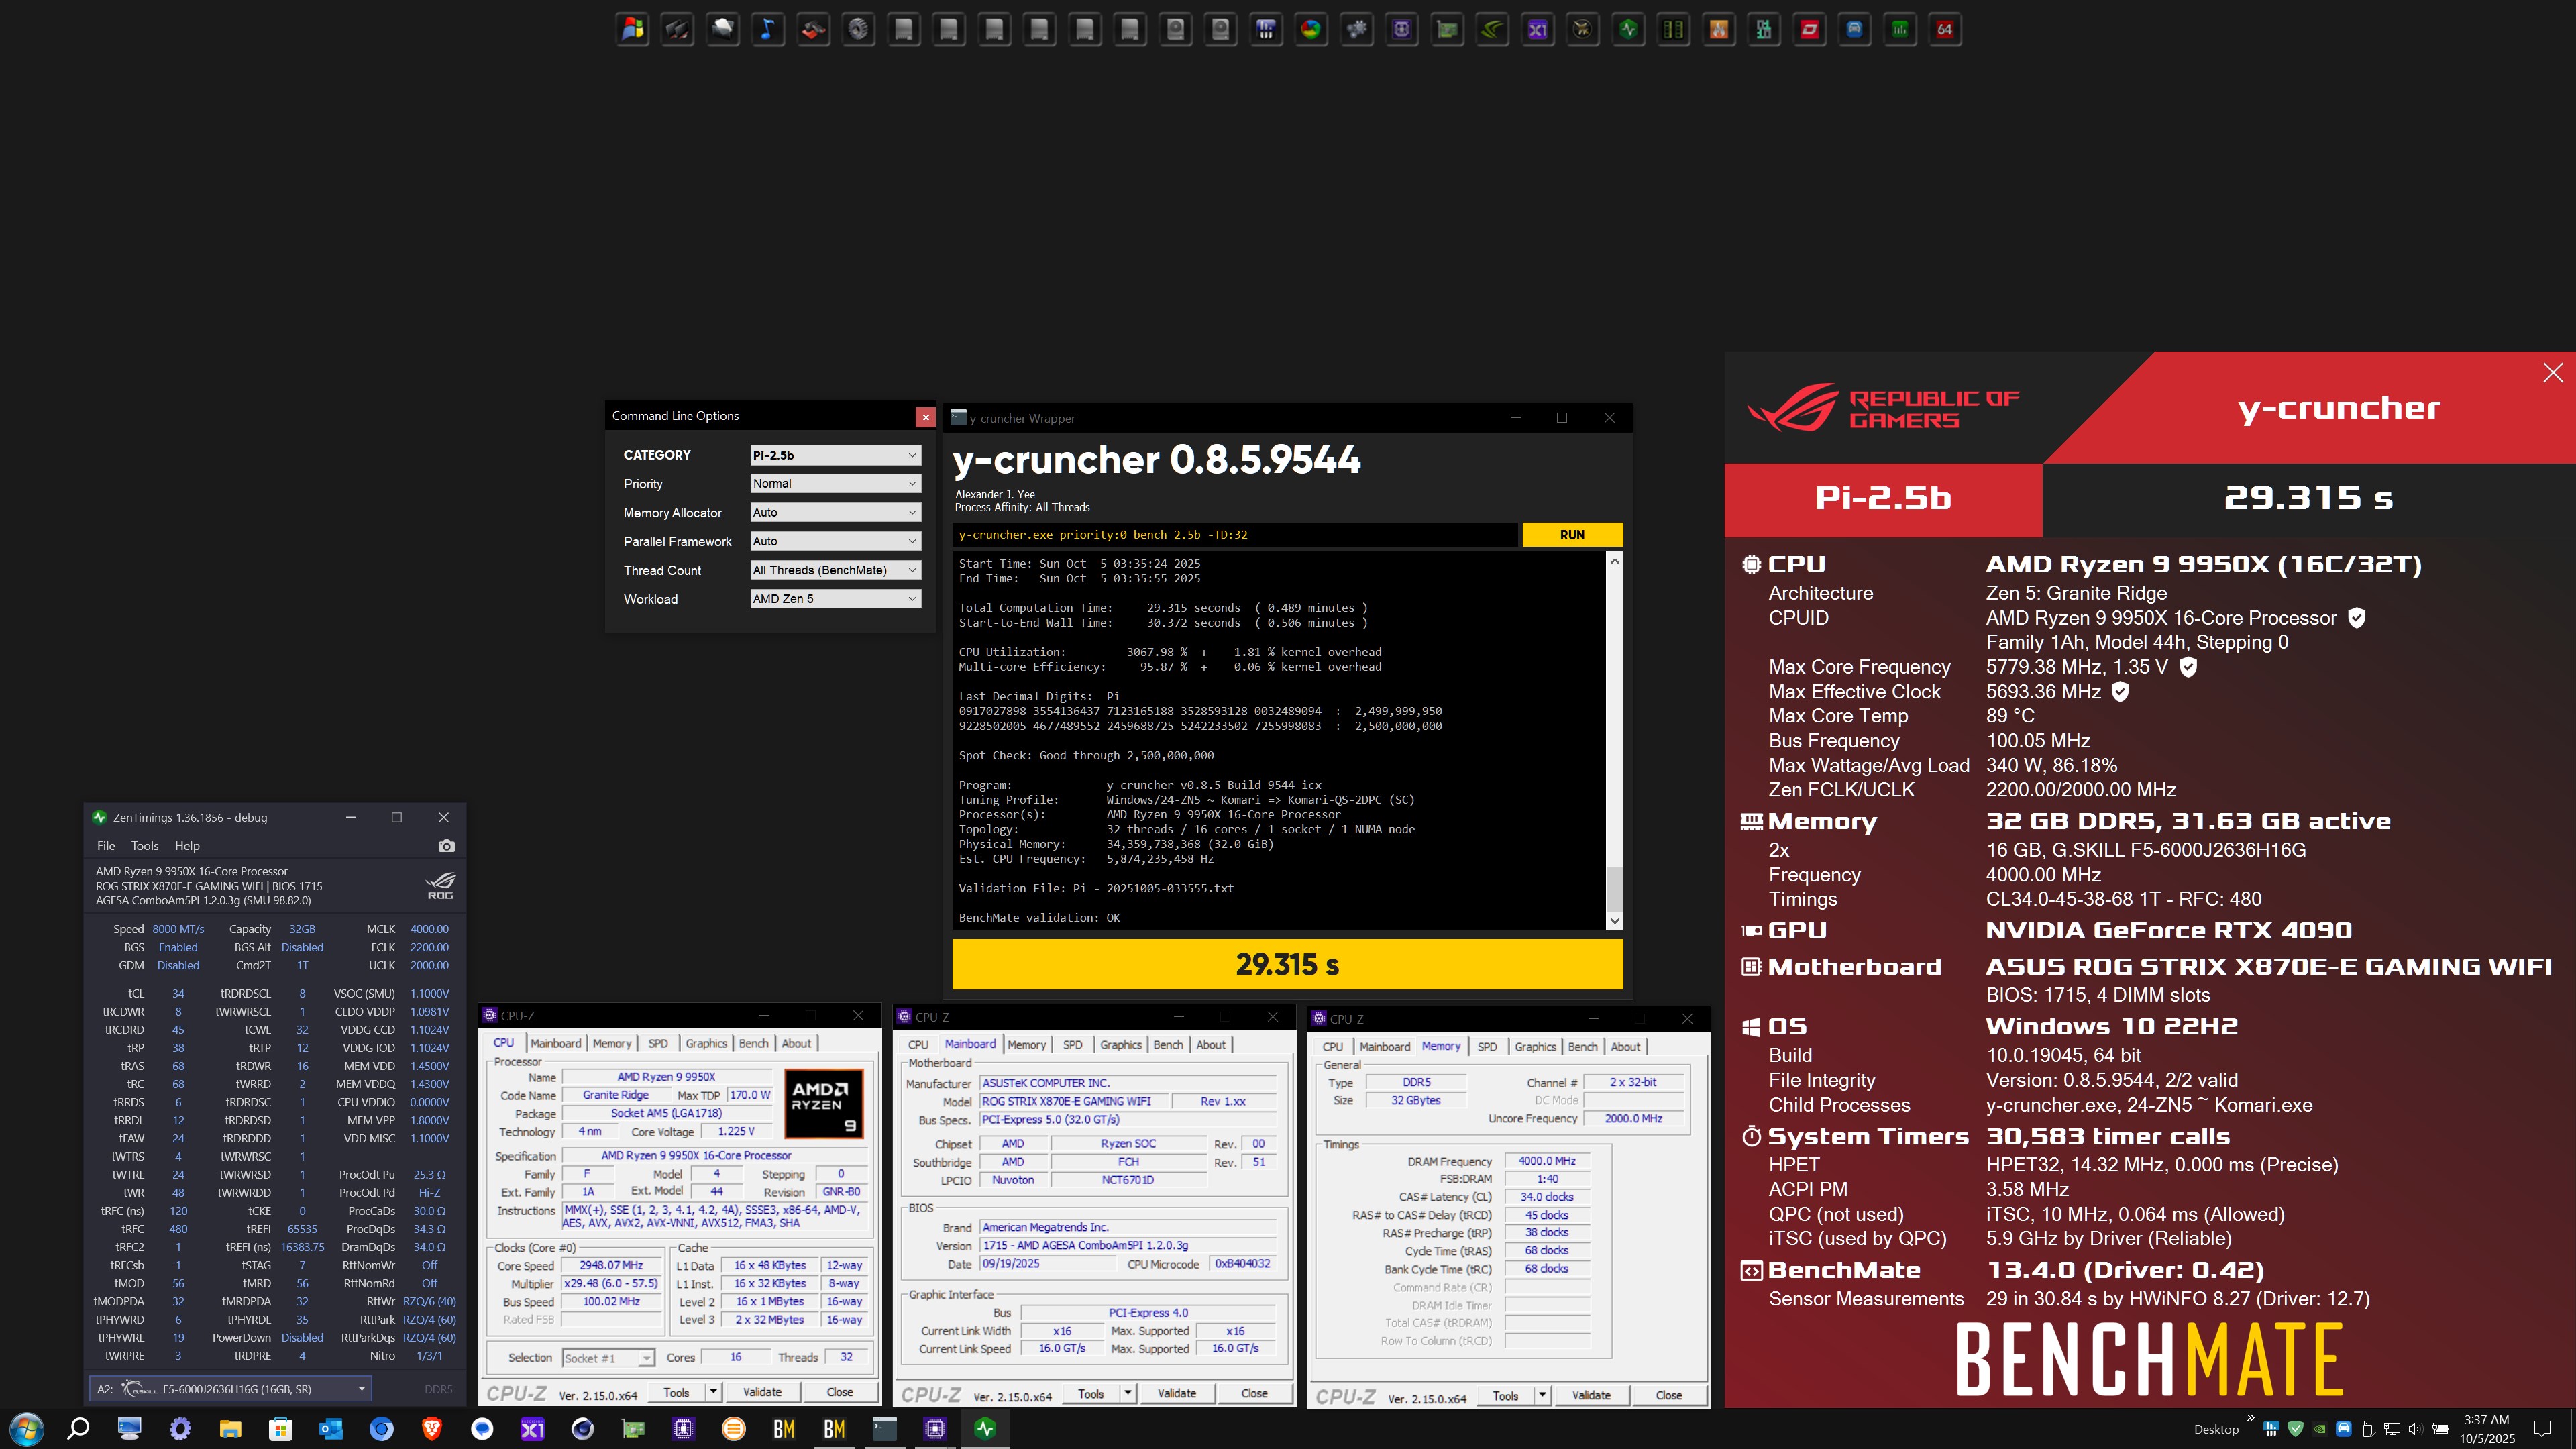Click the y-cruncher command line input field

click(x=1234, y=535)
